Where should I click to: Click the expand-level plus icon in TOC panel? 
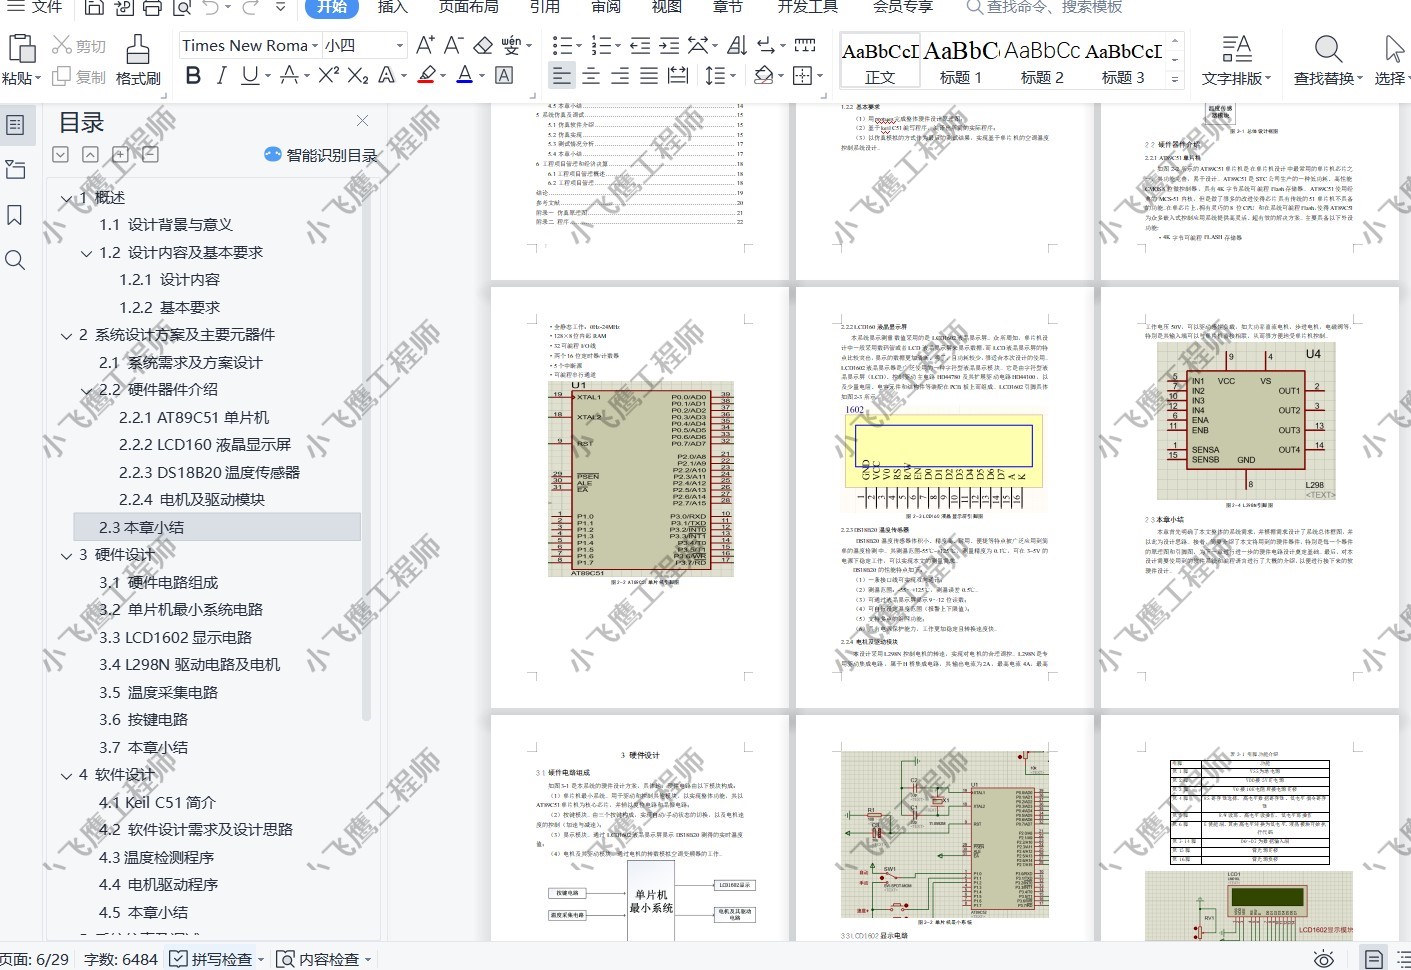(120, 154)
